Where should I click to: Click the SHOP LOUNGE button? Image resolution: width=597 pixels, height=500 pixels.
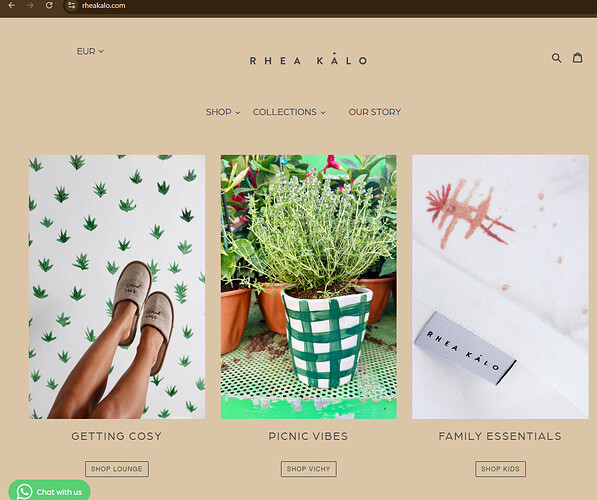tap(117, 469)
